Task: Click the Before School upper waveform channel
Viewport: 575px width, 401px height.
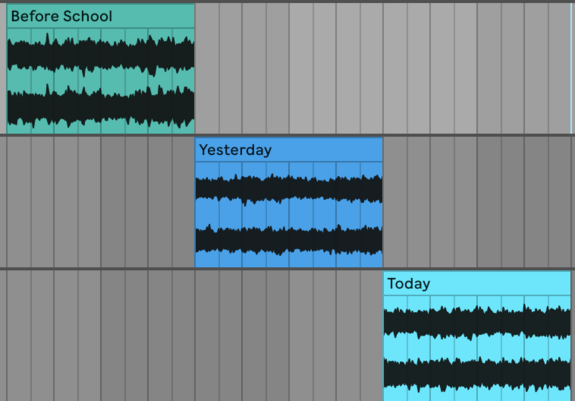Action: (x=100, y=55)
